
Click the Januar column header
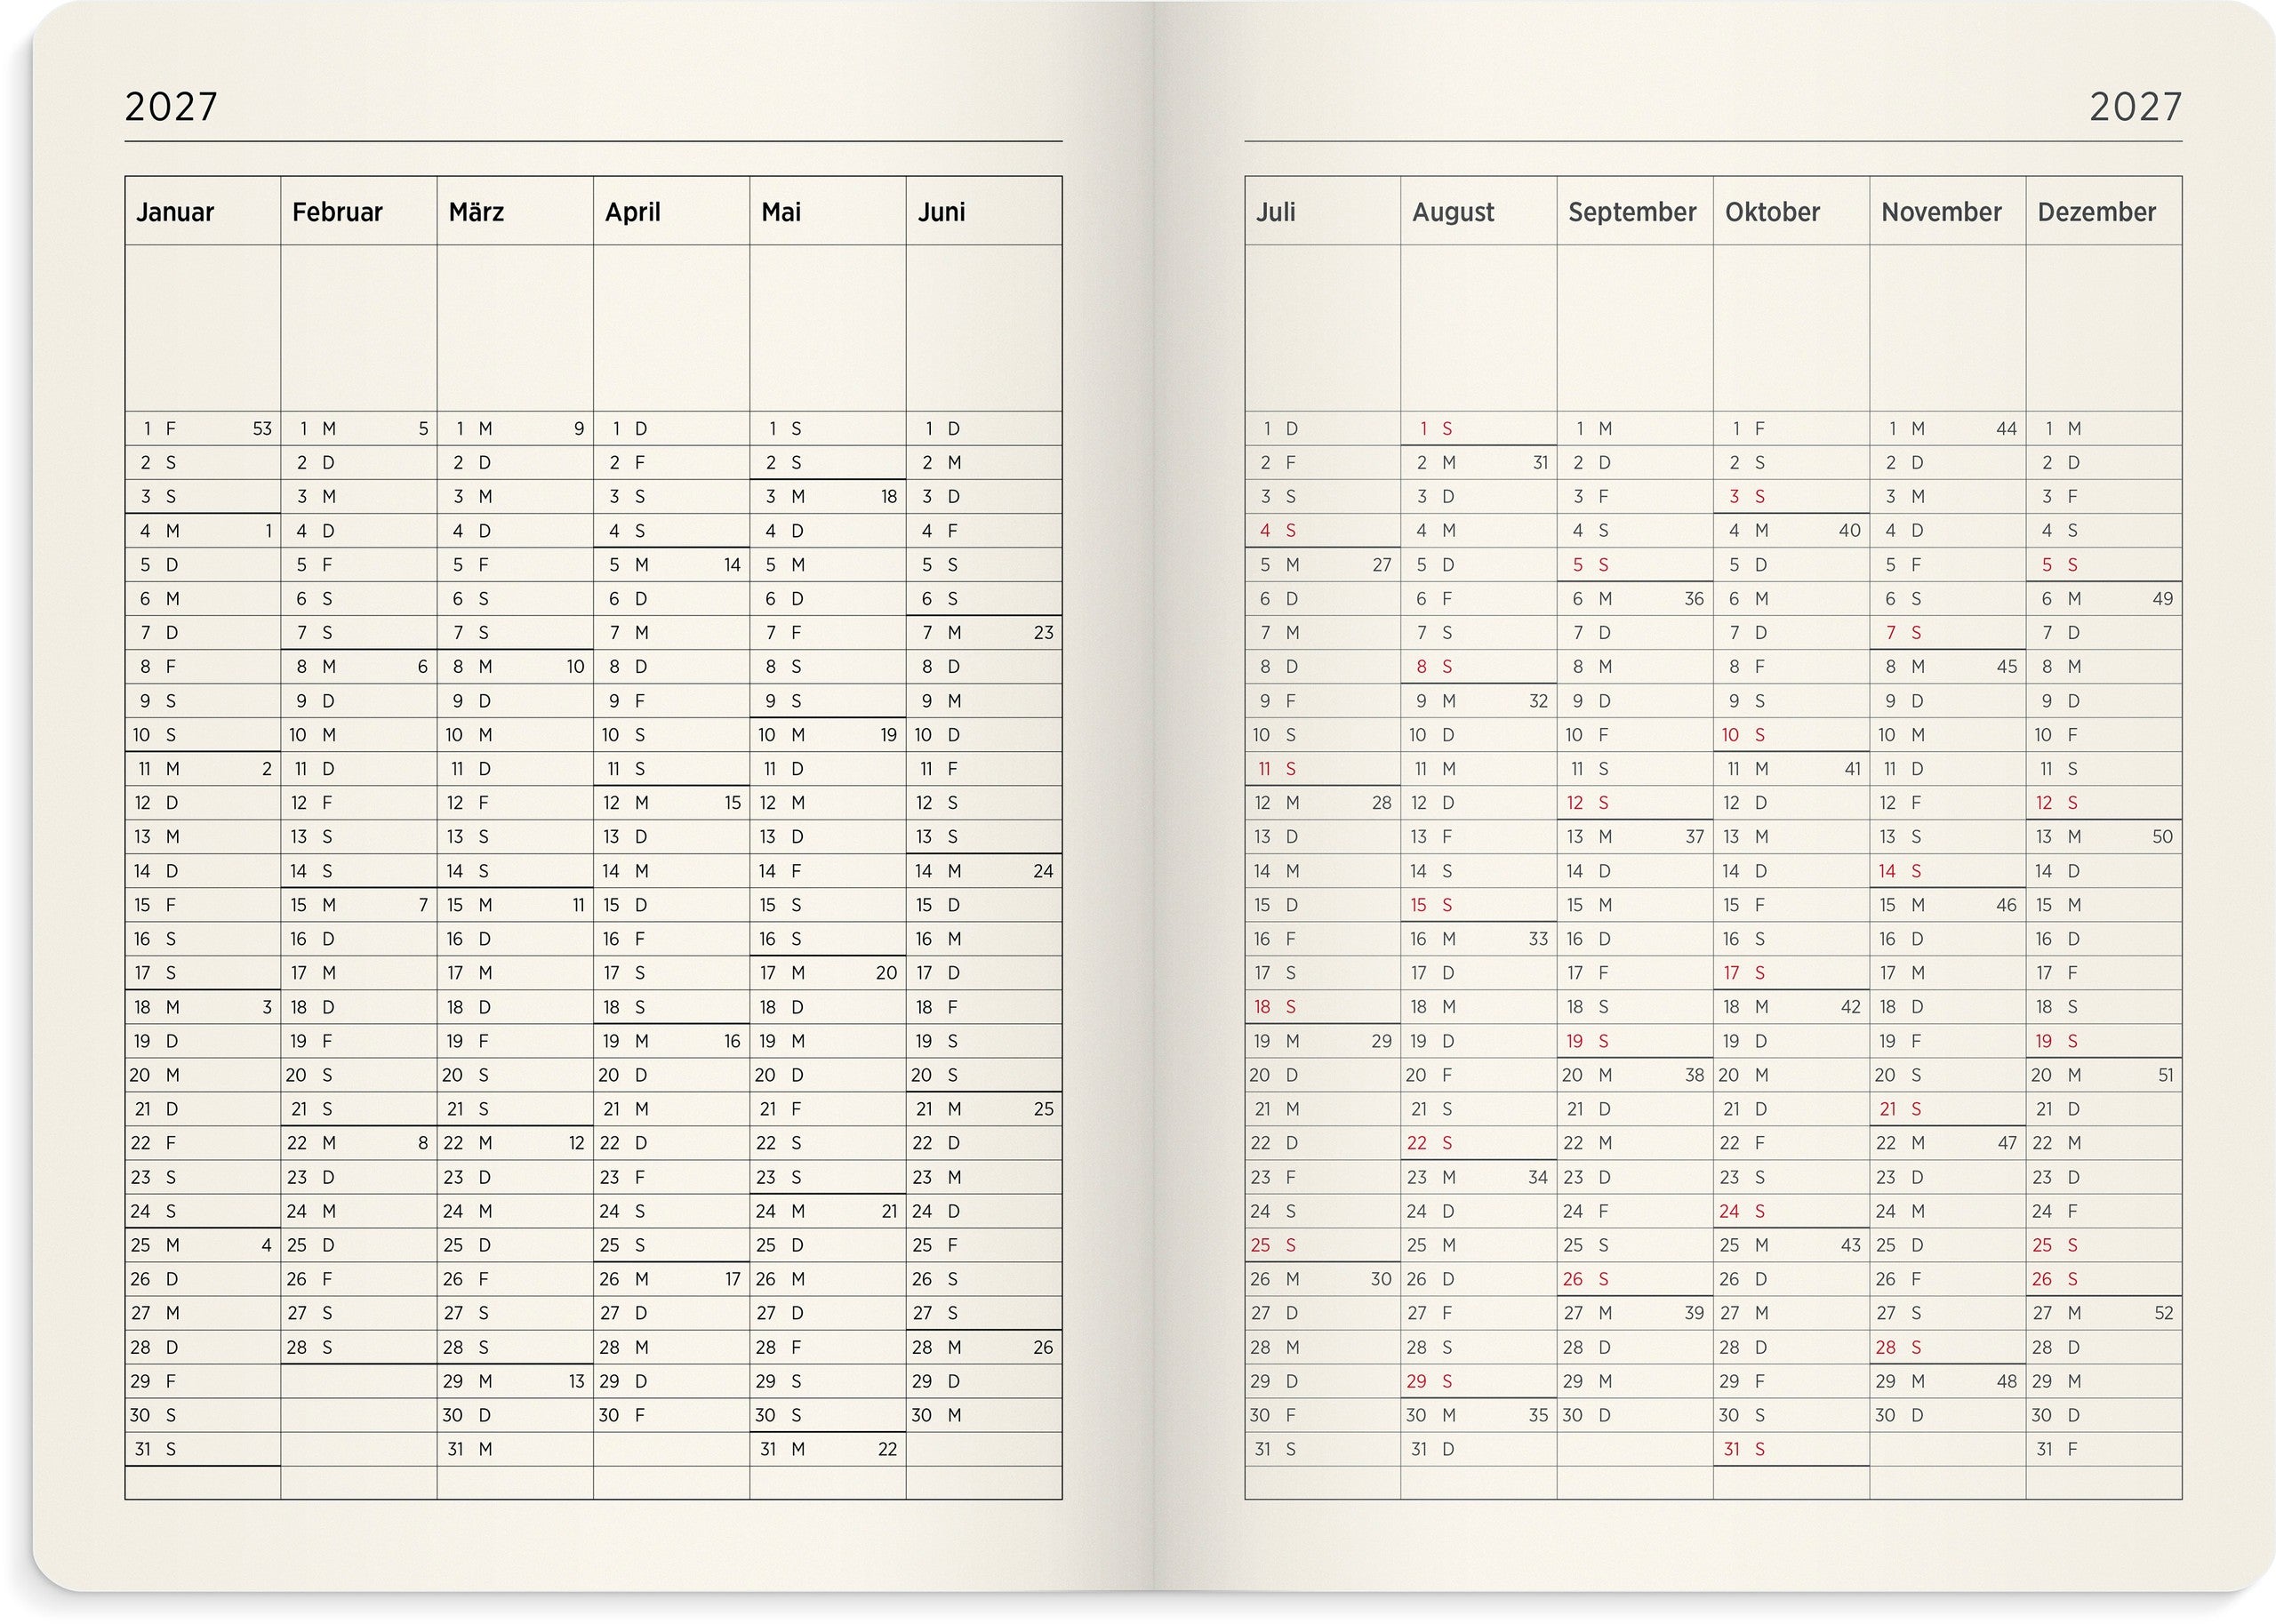(175, 212)
